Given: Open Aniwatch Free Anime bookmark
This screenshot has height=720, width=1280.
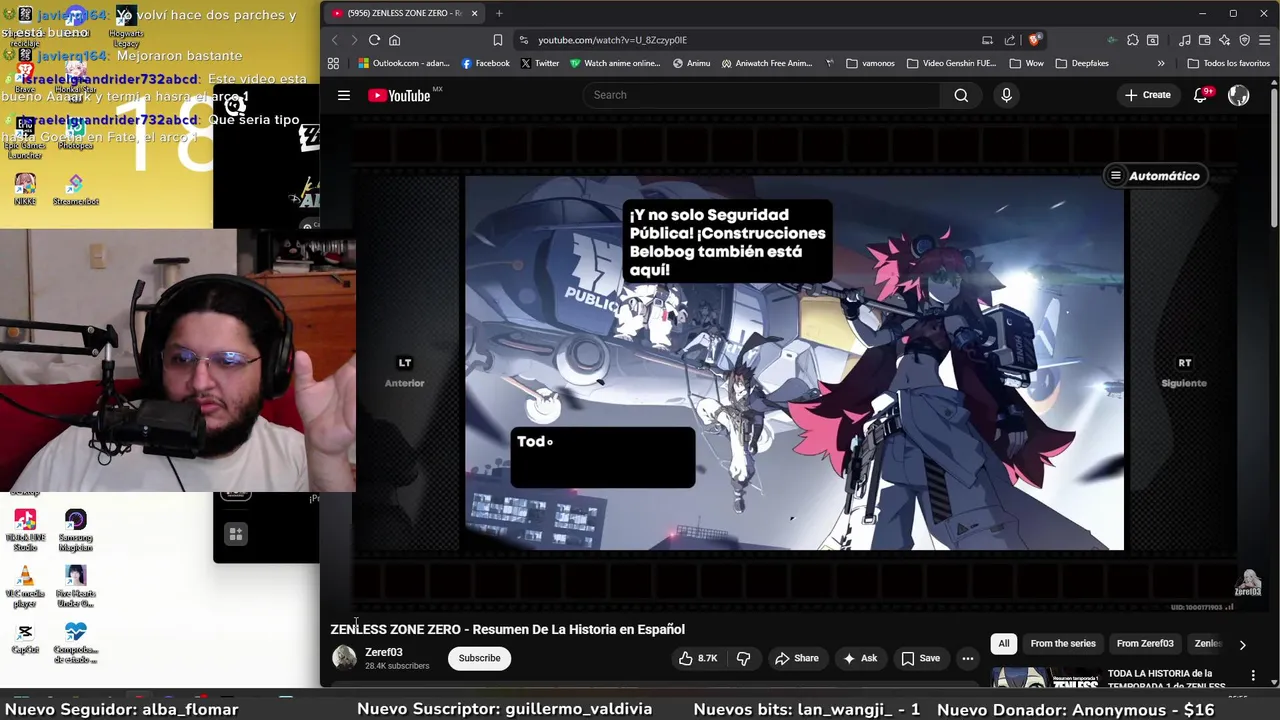Looking at the screenshot, I should 767,63.
